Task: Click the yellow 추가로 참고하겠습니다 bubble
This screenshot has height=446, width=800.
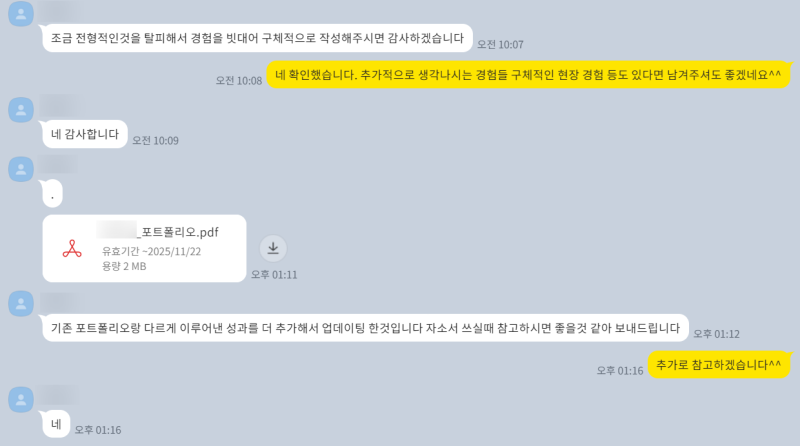Action: click(718, 364)
